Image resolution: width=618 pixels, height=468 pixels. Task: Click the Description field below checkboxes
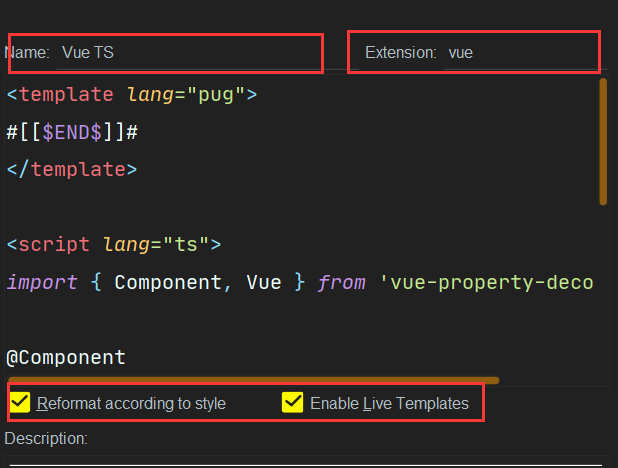tap(306, 461)
